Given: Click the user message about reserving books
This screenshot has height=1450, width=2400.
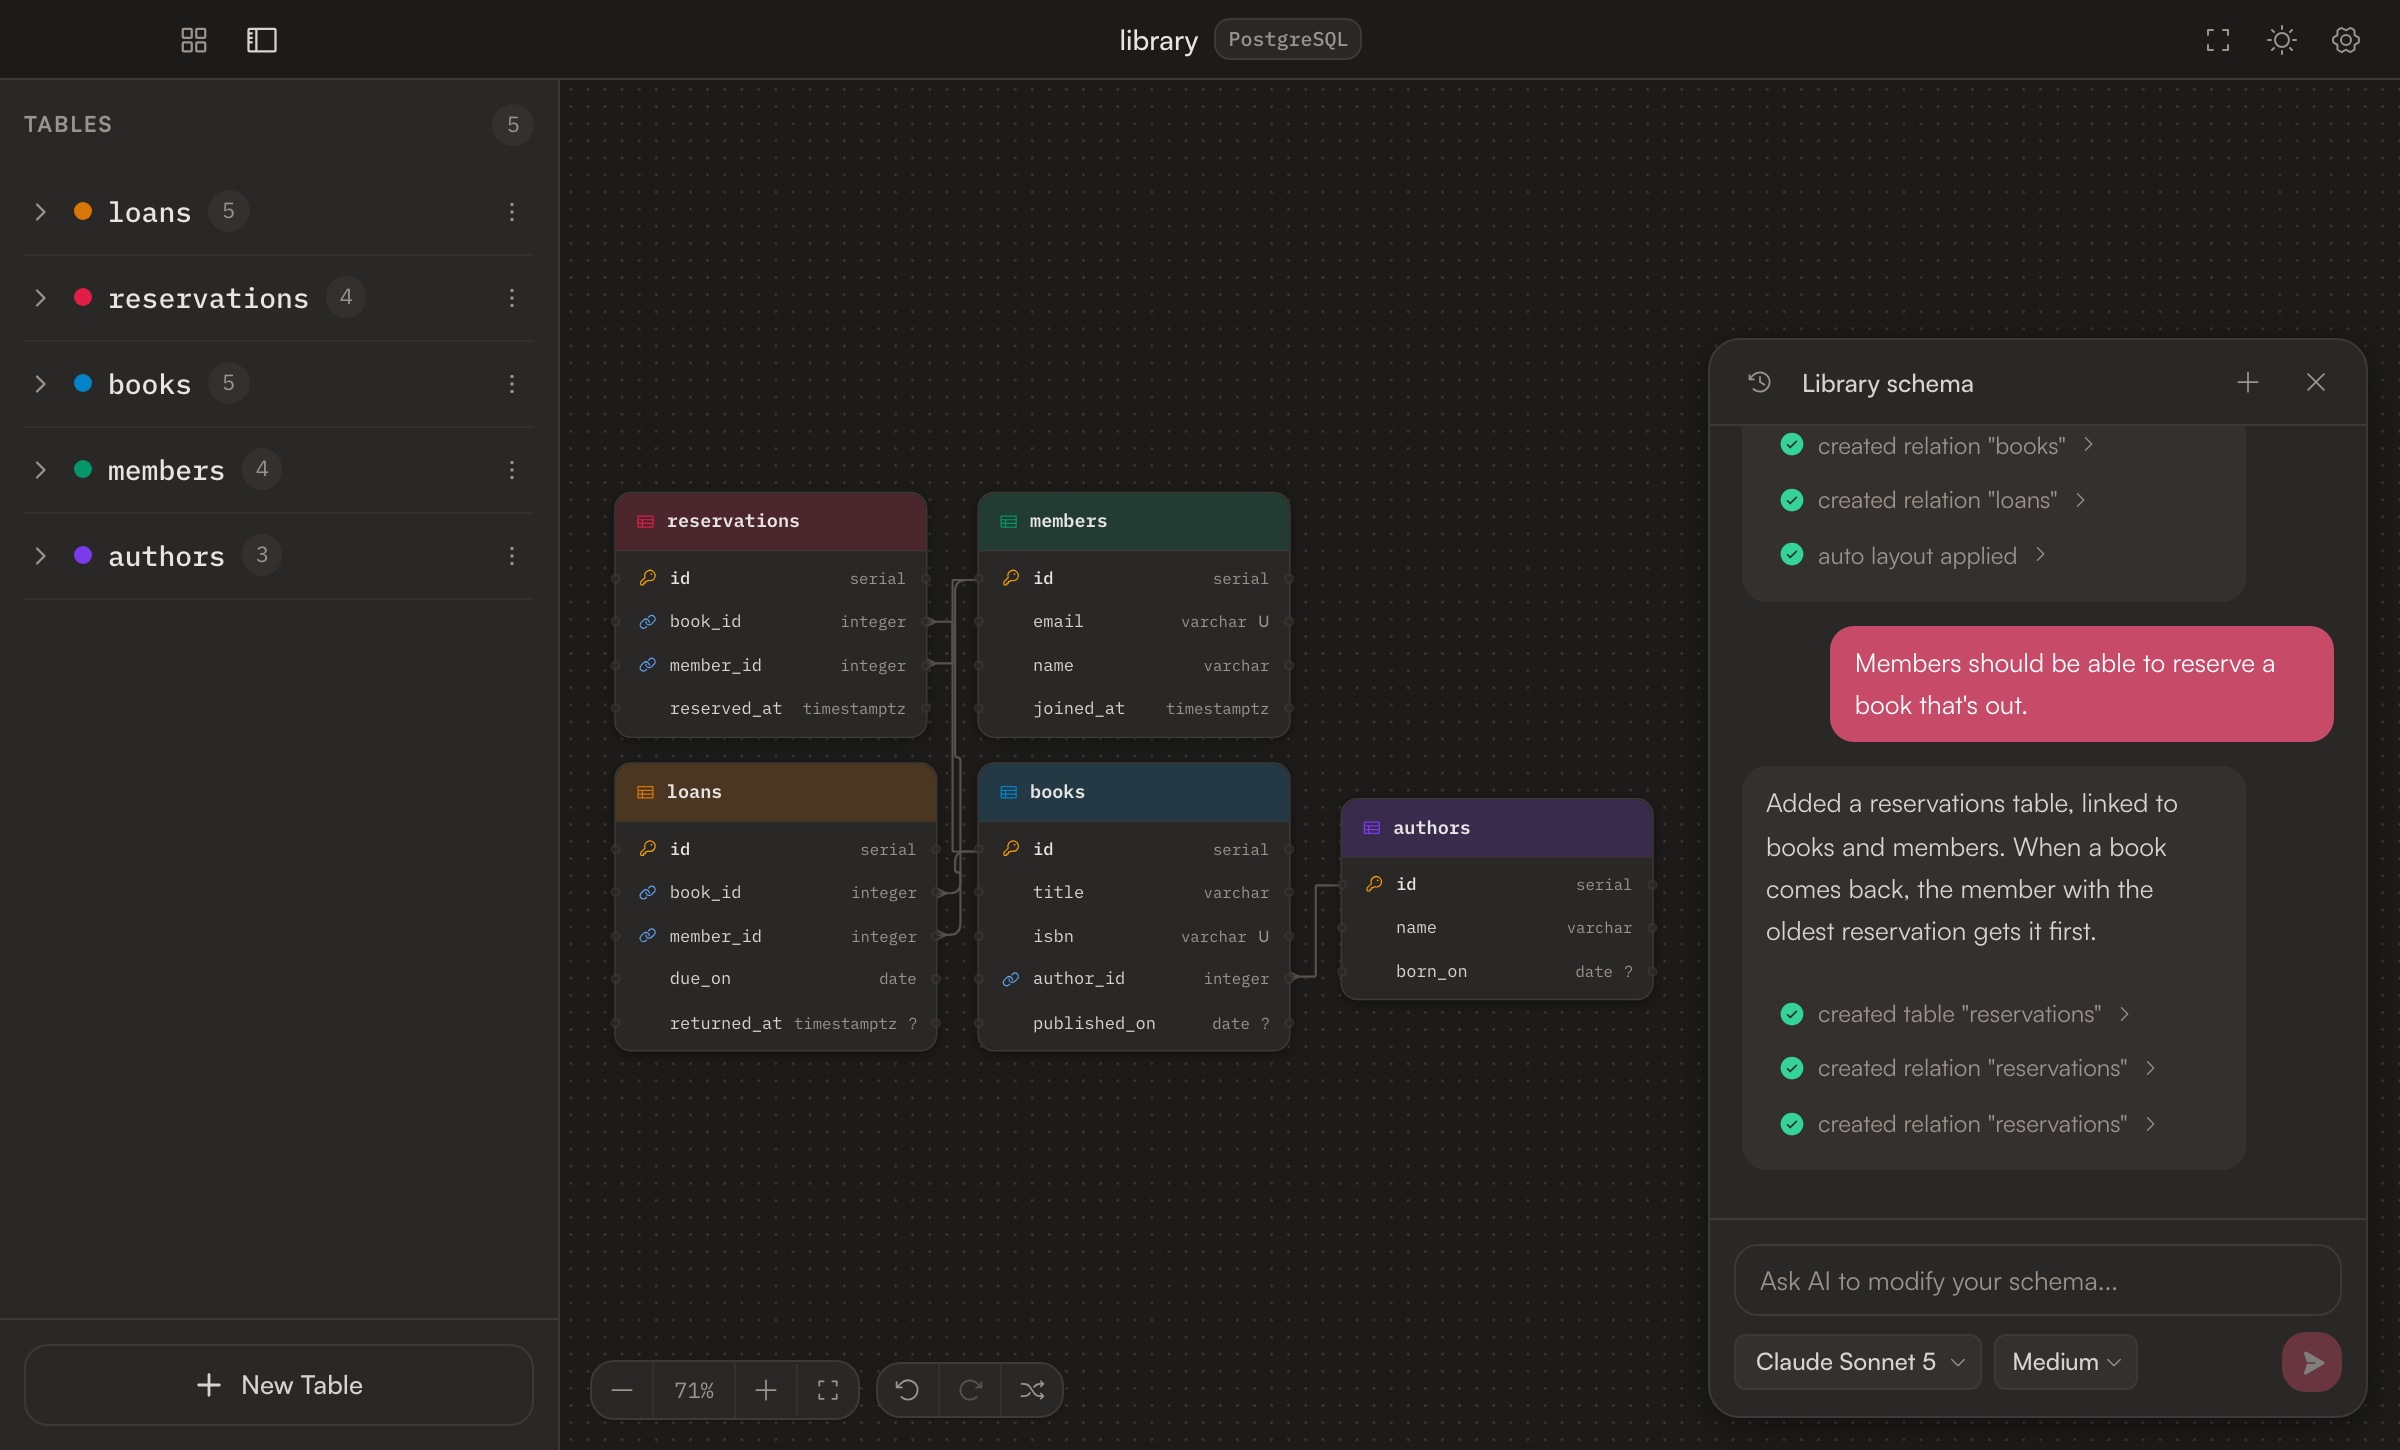Looking at the screenshot, I should click(2082, 684).
